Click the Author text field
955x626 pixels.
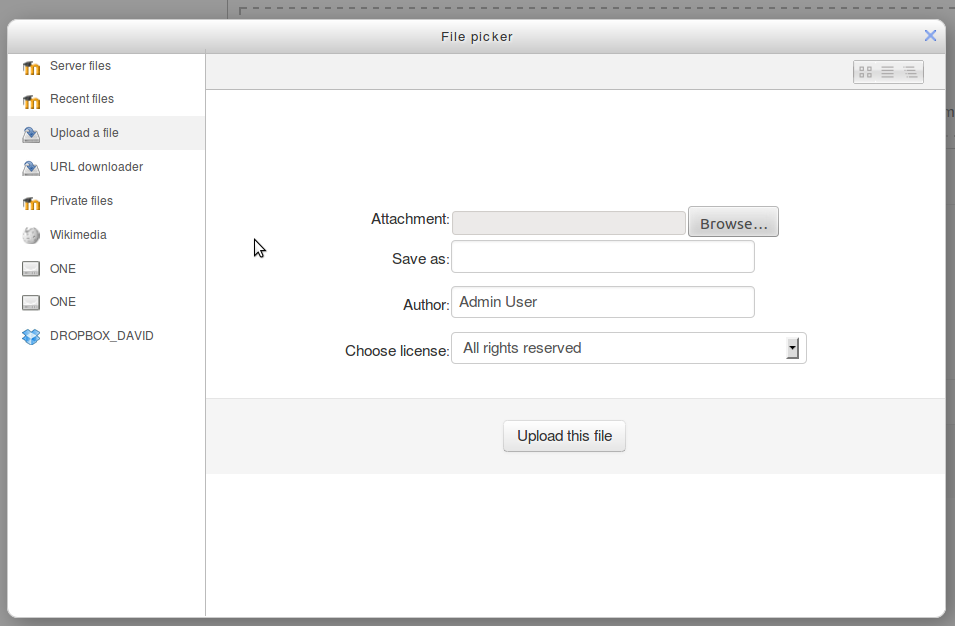pos(603,302)
